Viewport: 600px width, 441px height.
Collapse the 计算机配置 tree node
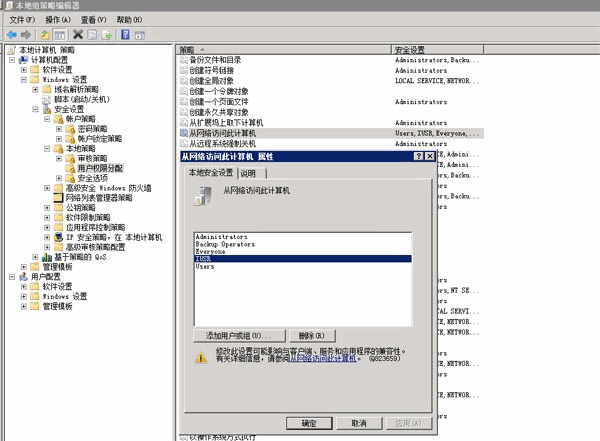click(x=12, y=60)
